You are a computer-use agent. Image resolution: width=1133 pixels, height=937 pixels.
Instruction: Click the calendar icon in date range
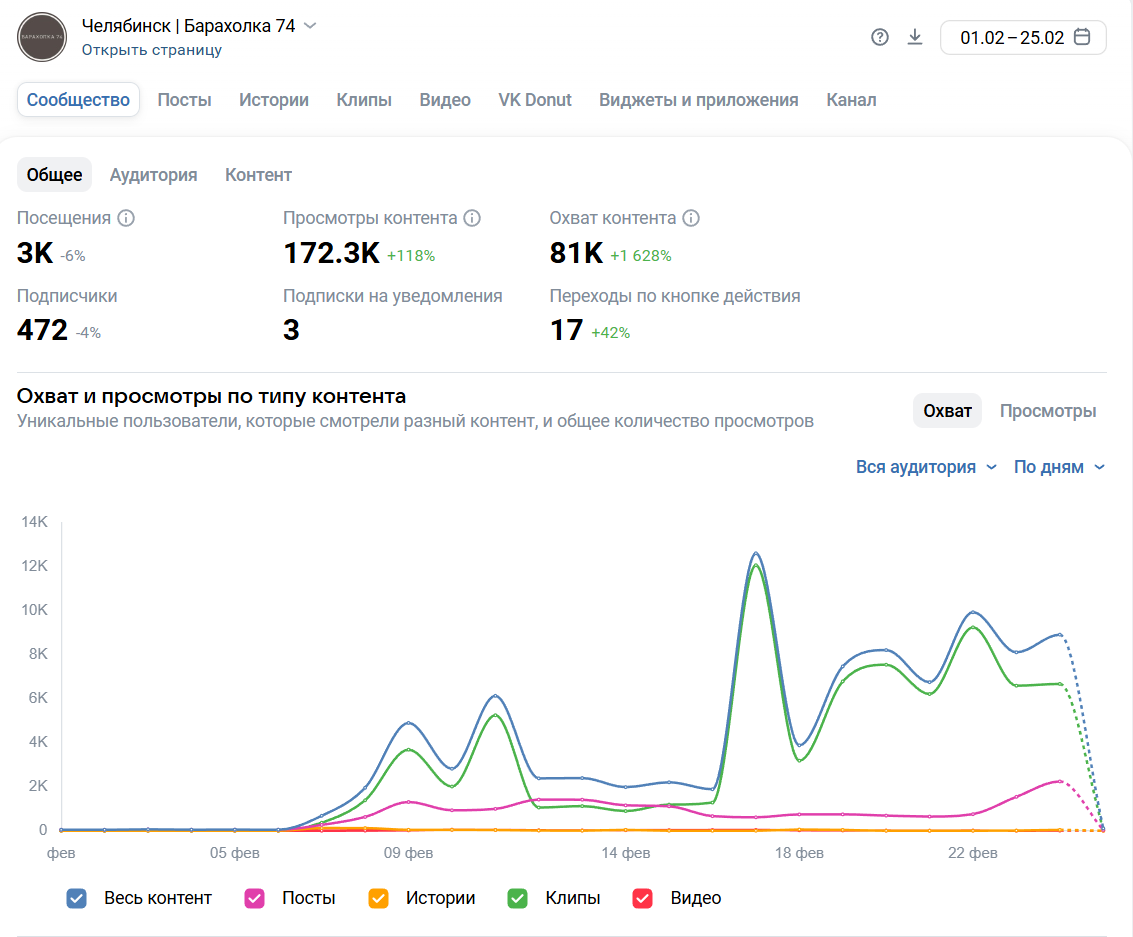pyautogui.click(x=1081, y=37)
